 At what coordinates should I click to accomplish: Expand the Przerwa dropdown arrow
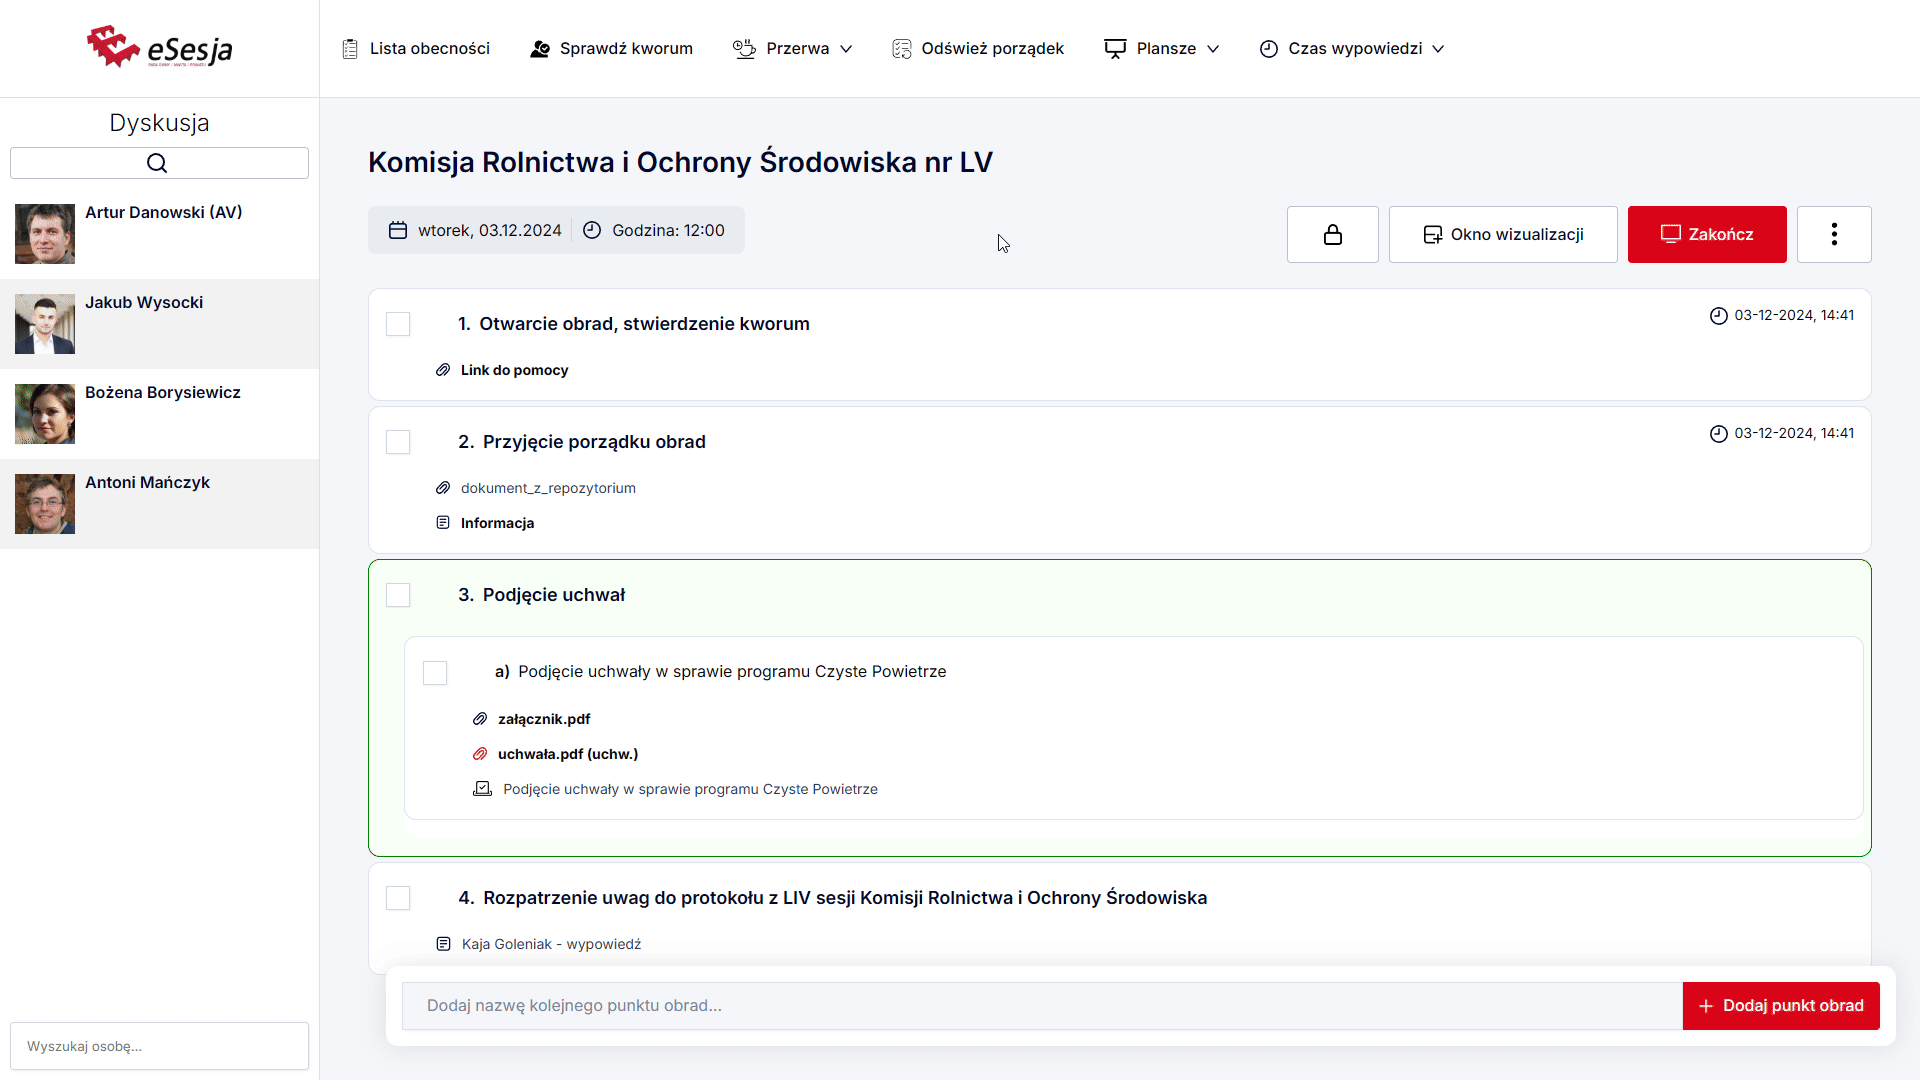coord(846,49)
